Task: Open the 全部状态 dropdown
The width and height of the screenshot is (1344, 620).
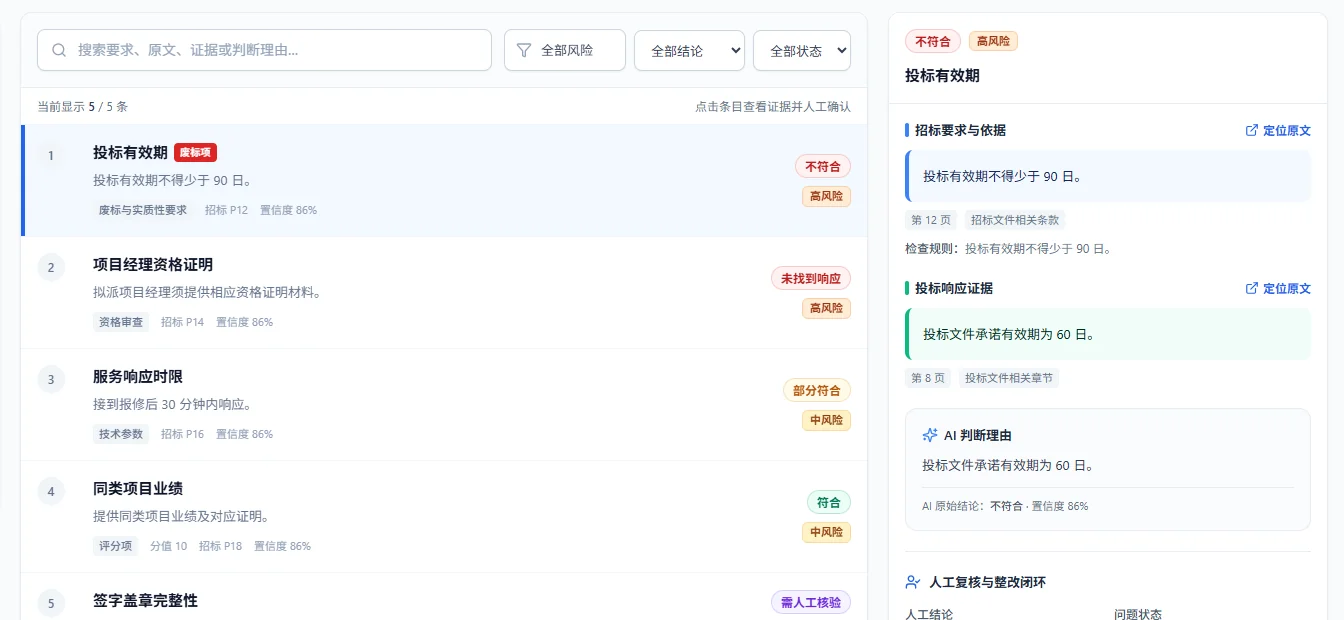Action: click(802, 50)
